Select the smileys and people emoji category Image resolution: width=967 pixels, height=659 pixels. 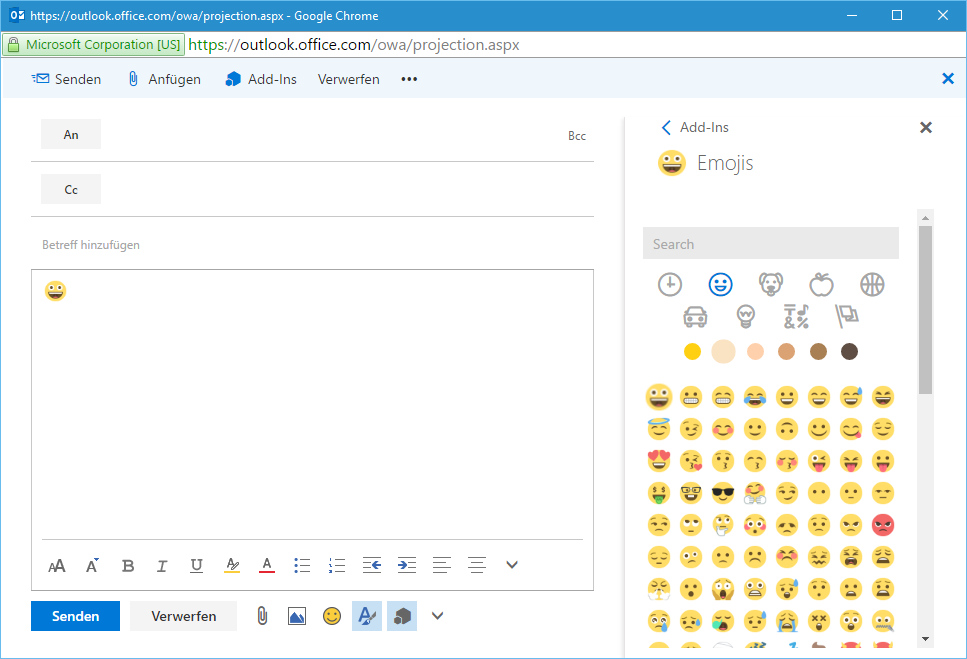tap(720, 284)
